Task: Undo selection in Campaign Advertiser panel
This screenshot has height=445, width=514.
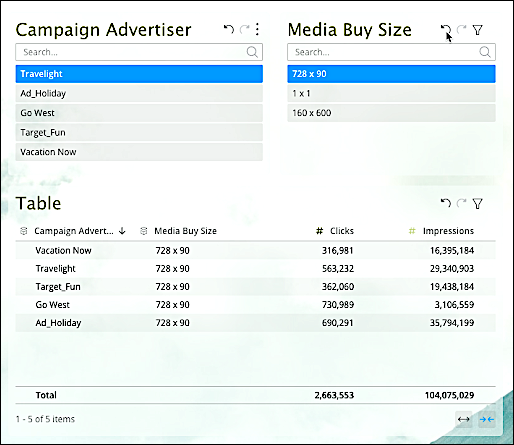Action: [229, 30]
